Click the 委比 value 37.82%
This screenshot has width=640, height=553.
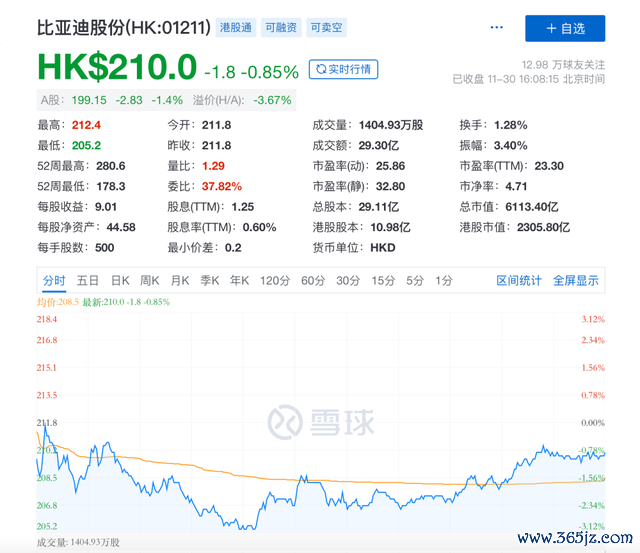(222, 186)
